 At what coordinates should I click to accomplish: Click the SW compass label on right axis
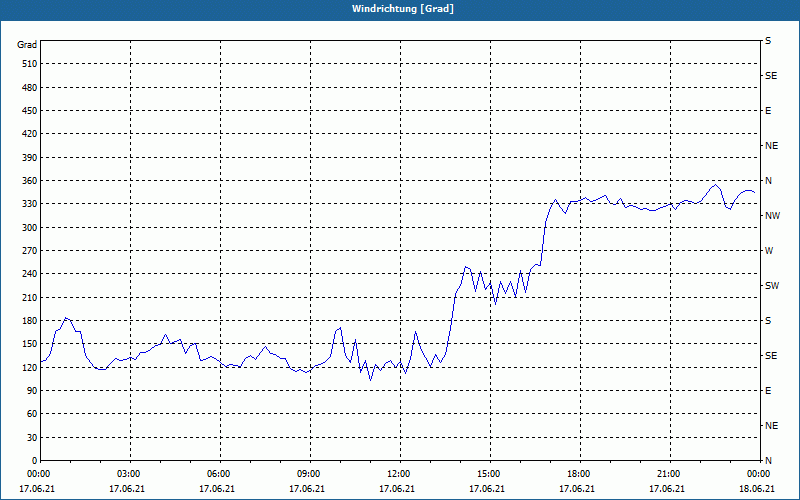click(772, 286)
